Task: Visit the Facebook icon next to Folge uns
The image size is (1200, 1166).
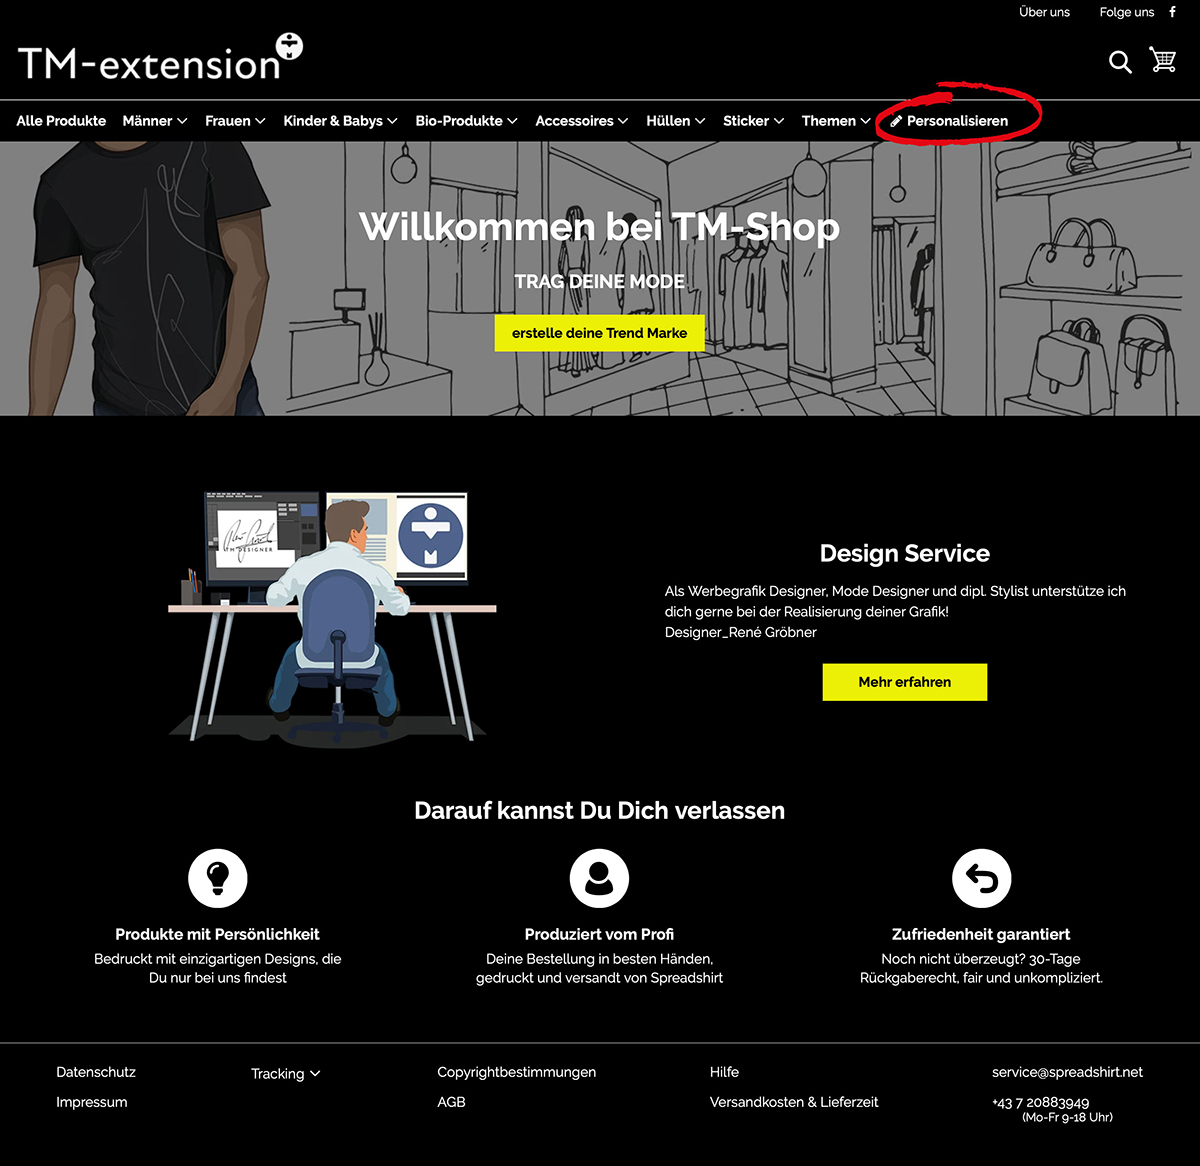Action: [1173, 12]
